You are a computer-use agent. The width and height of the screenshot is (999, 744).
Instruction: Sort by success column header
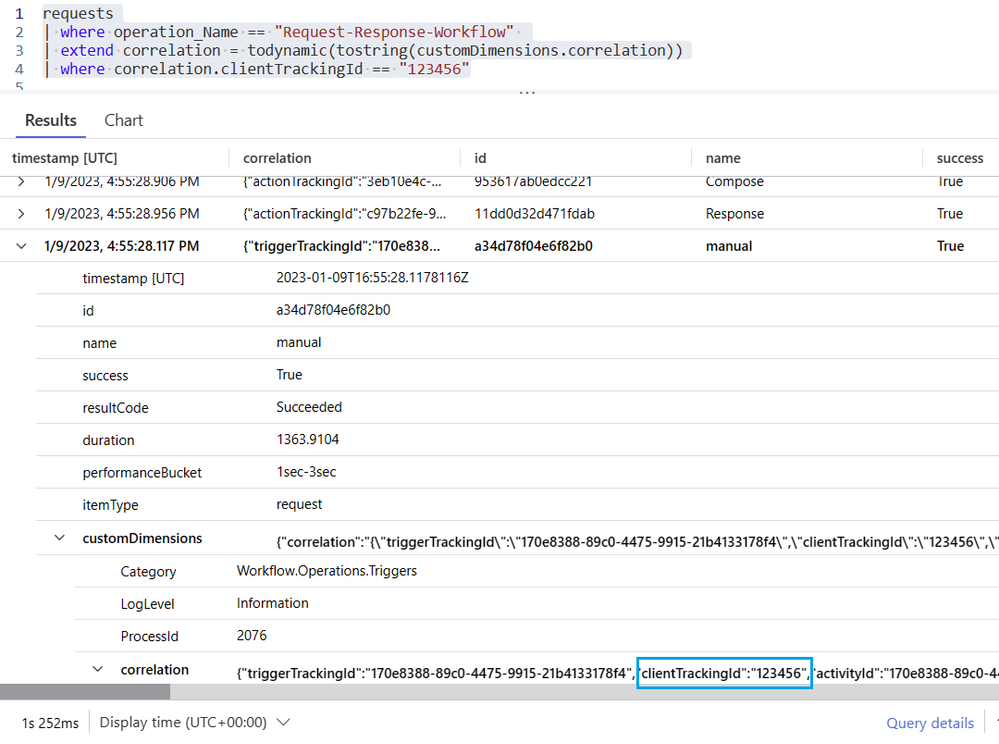(x=959, y=158)
